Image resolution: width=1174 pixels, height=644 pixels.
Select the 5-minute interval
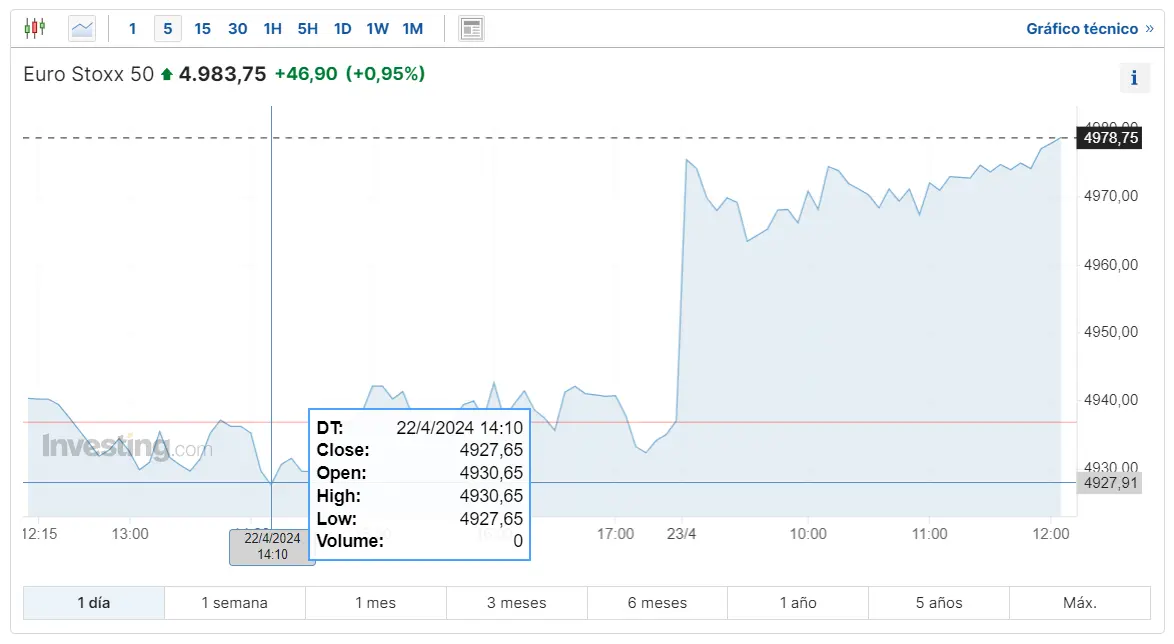click(x=167, y=28)
